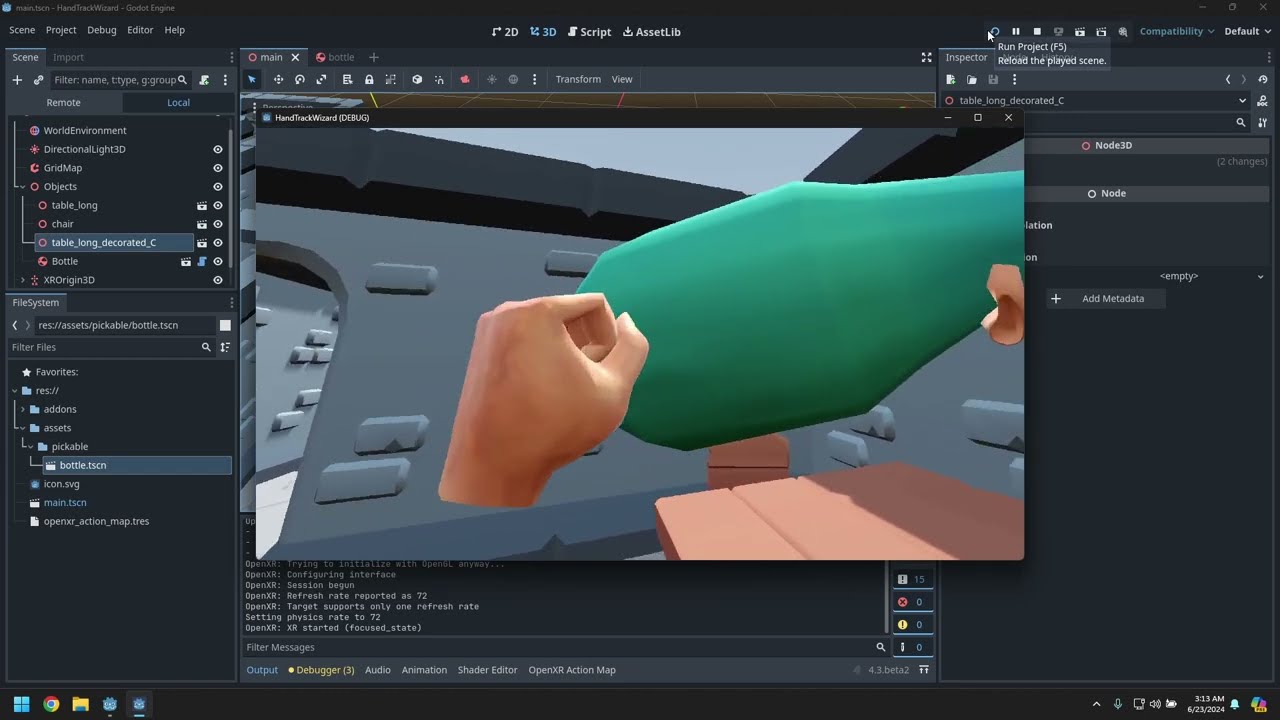1280x720 pixels.
Task: Switch to the bottle scene tab
Action: [335, 57]
